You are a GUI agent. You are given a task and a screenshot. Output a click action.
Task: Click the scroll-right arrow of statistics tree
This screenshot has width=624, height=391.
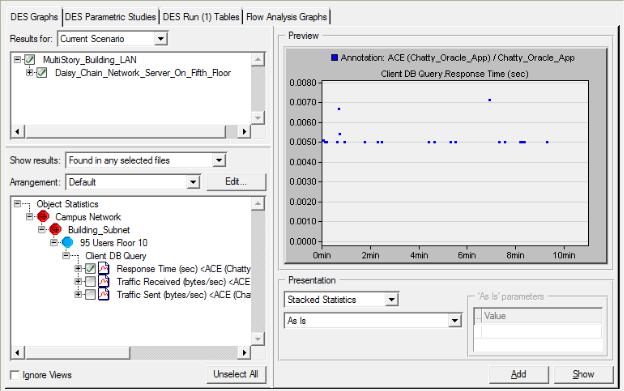tap(244, 352)
